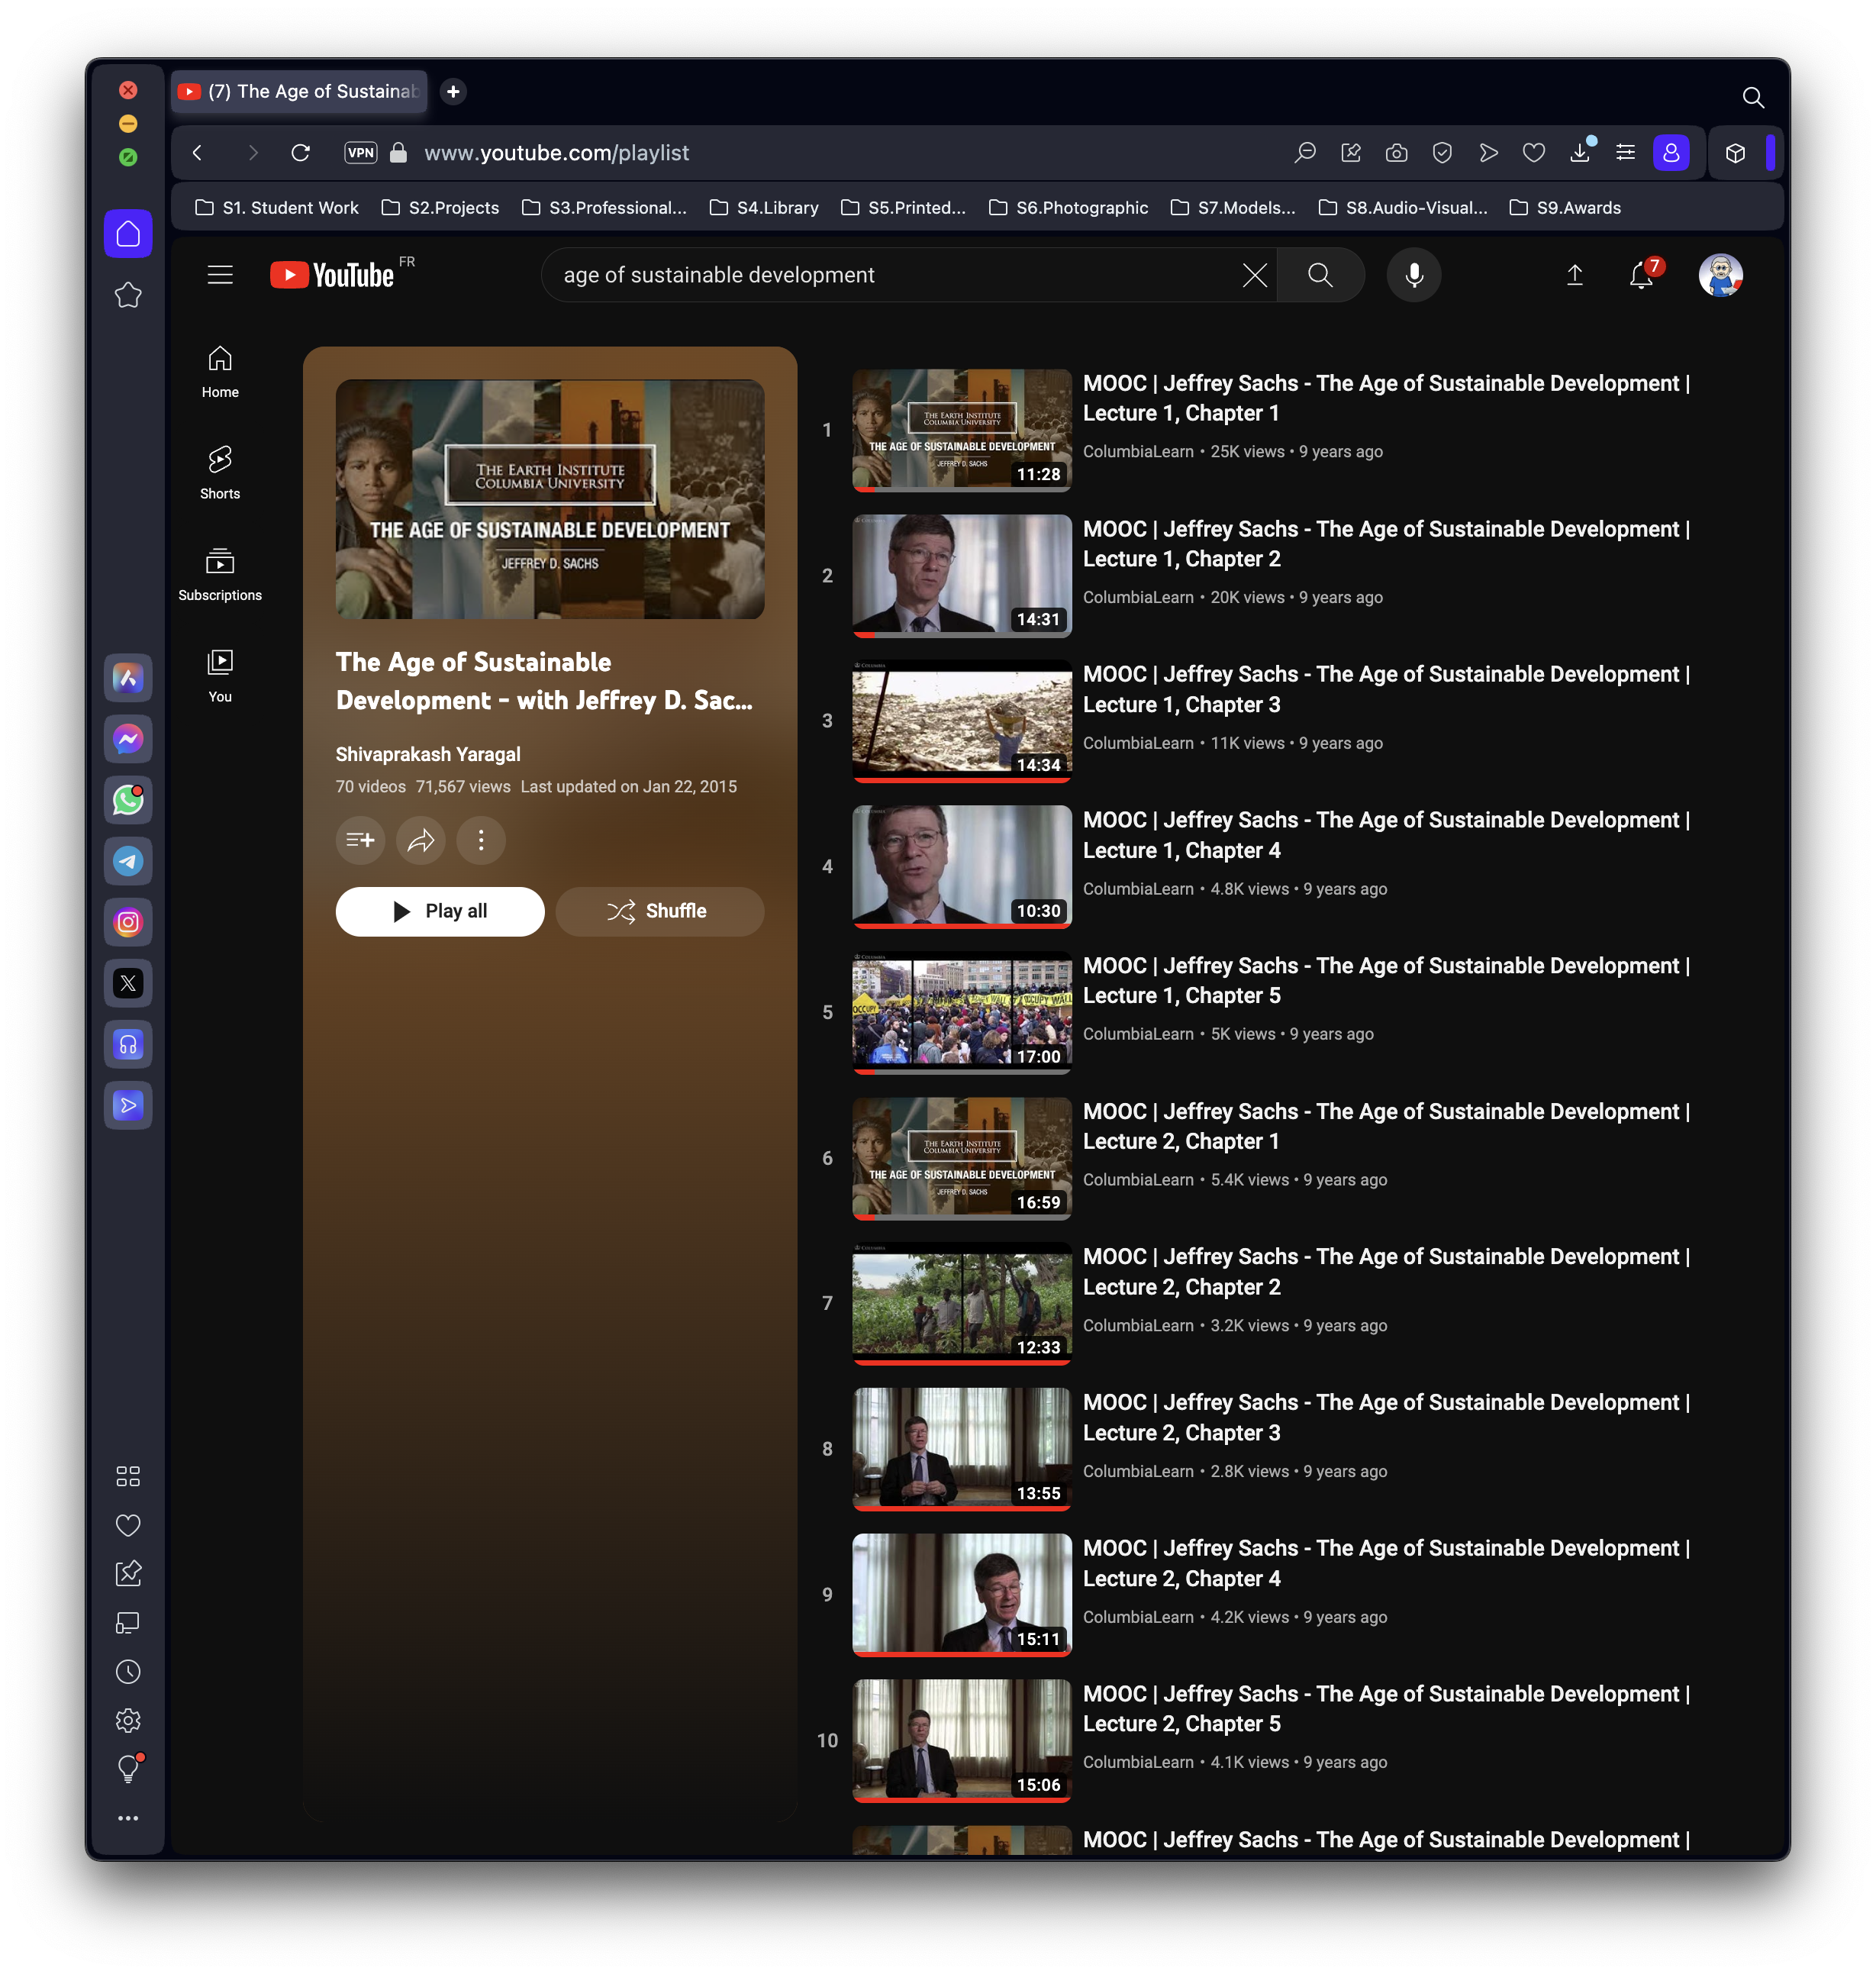1876x1974 pixels.
Task: Open a new tab with plus button
Action: coord(453,91)
